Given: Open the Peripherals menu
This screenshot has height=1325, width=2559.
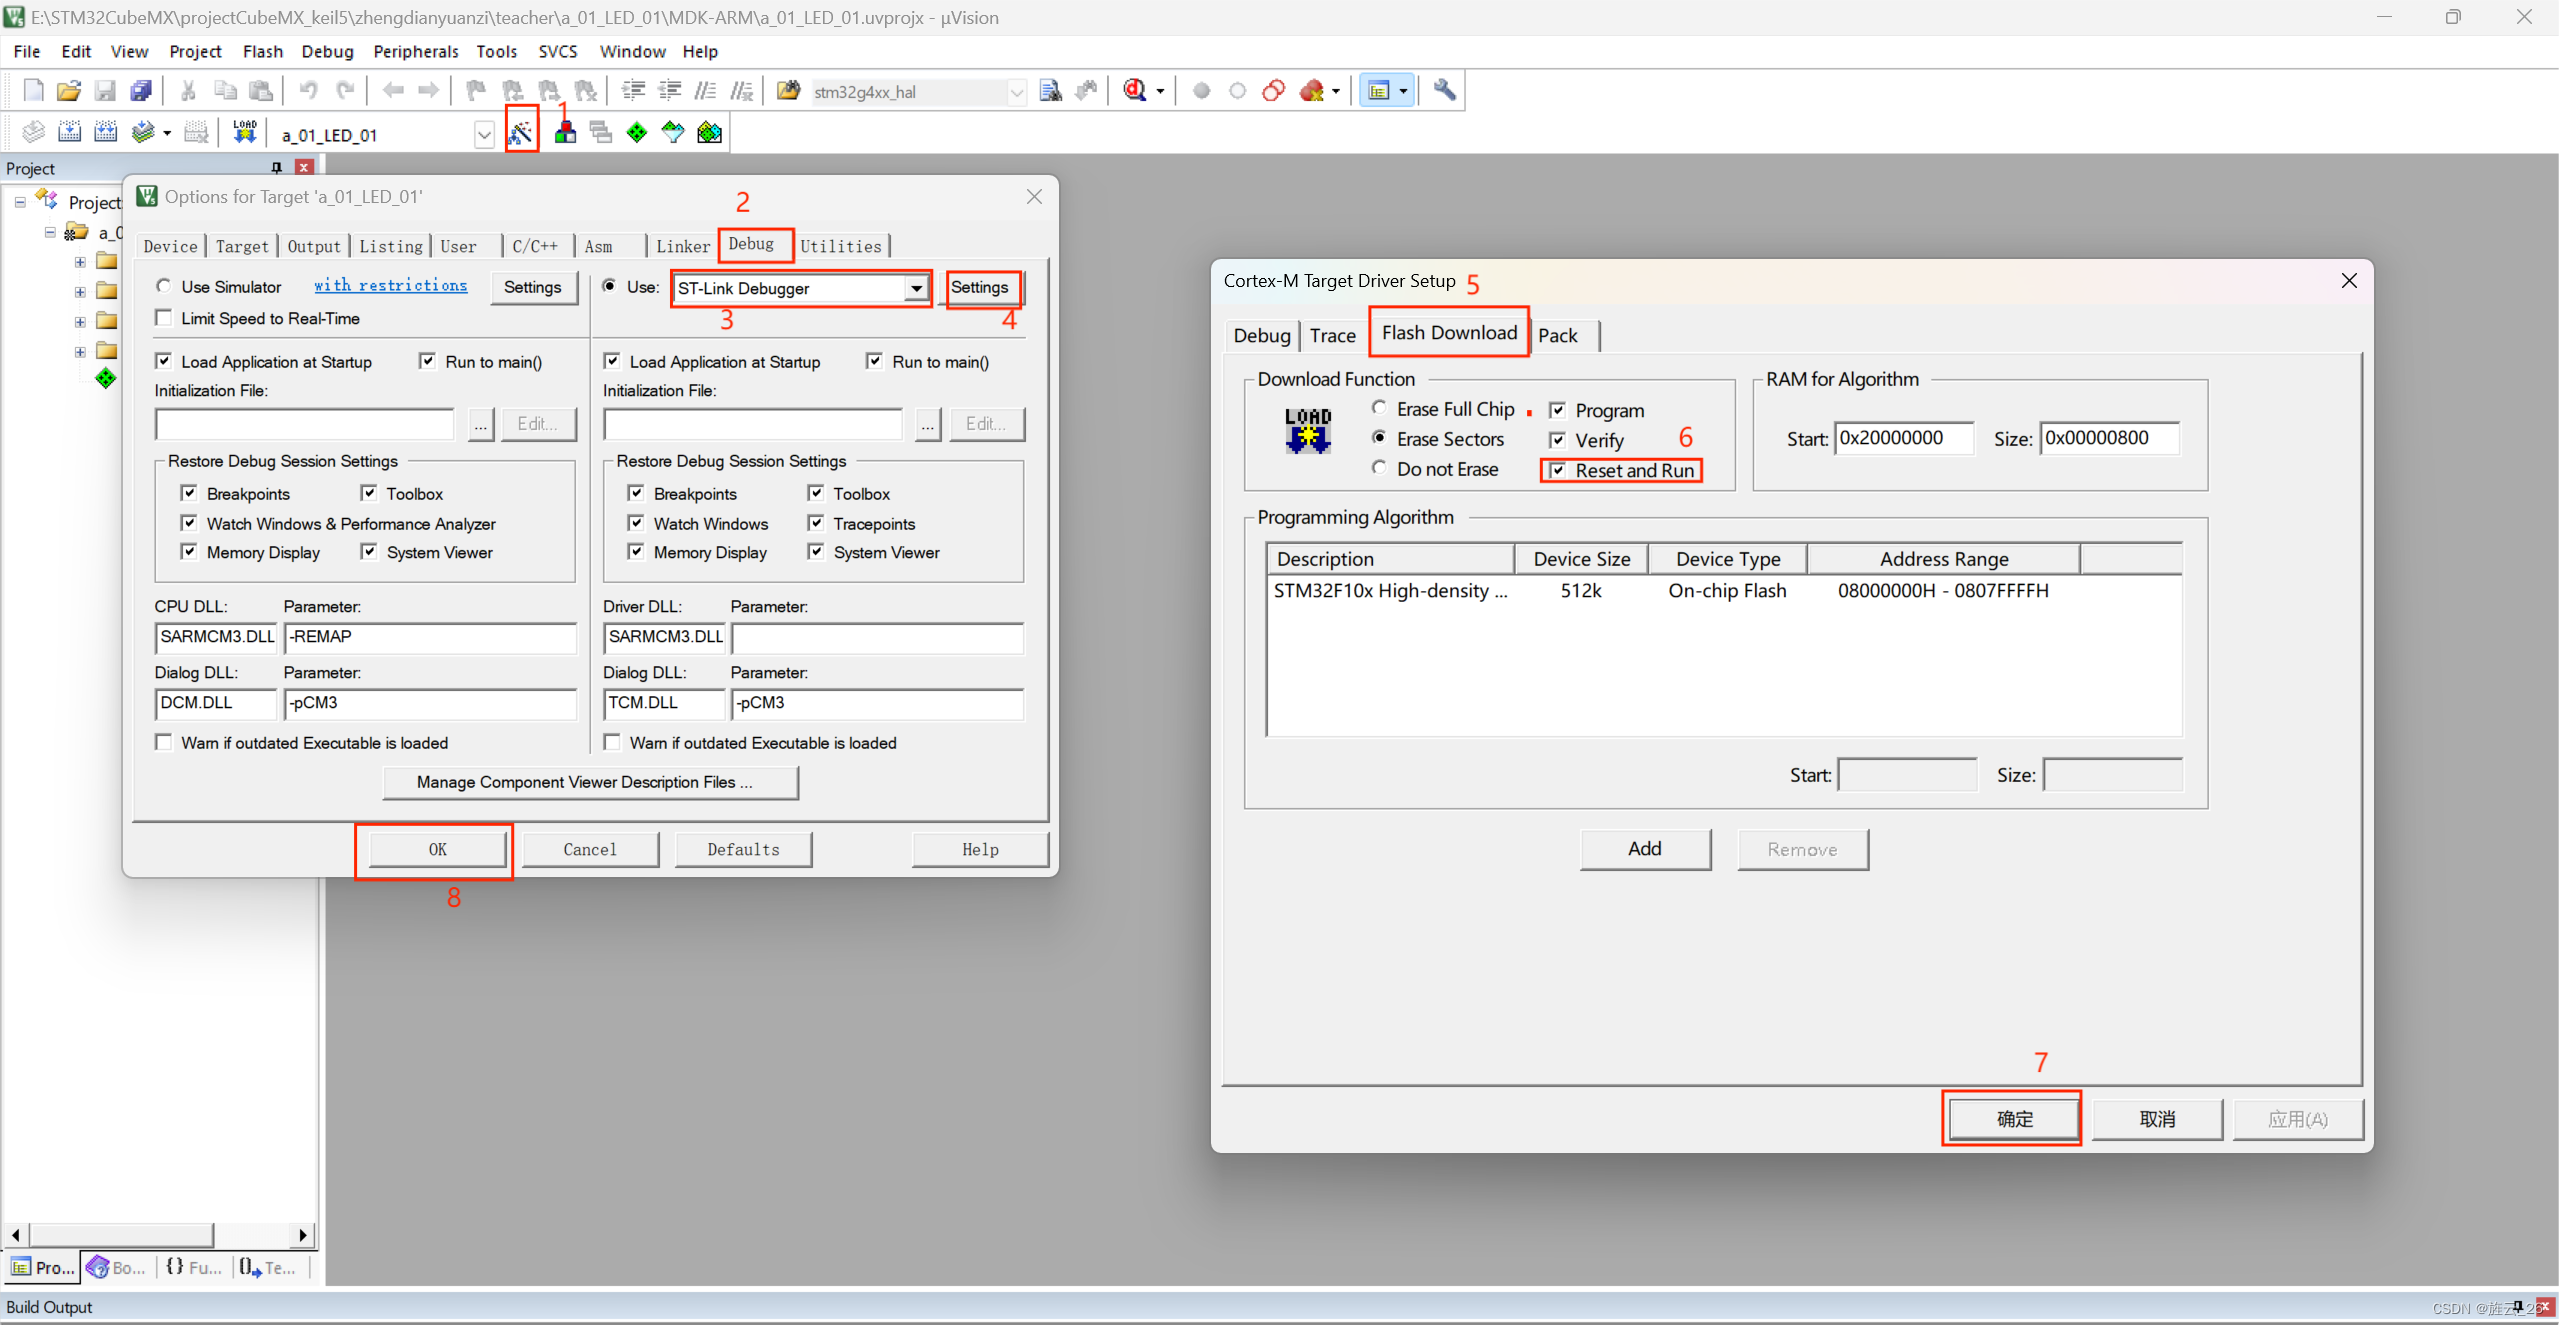Looking at the screenshot, I should [415, 51].
